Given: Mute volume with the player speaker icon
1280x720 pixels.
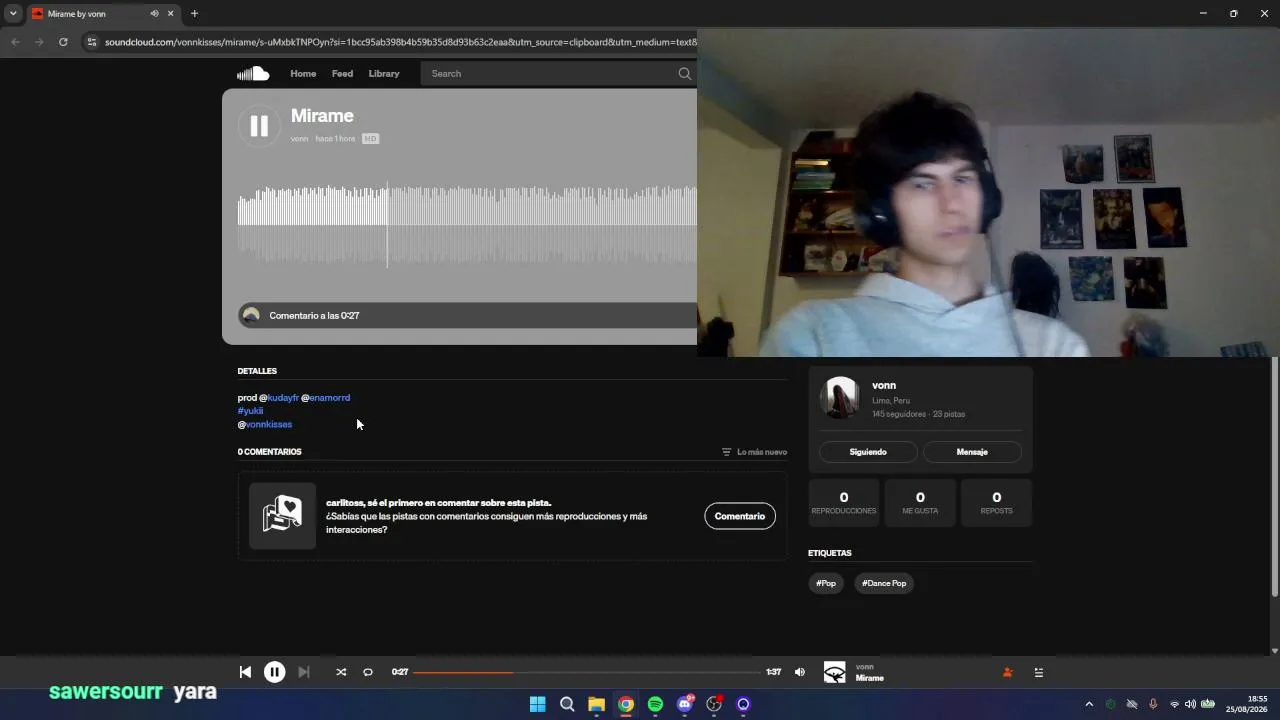Looking at the screenshot, I should (x=800, y=672).
